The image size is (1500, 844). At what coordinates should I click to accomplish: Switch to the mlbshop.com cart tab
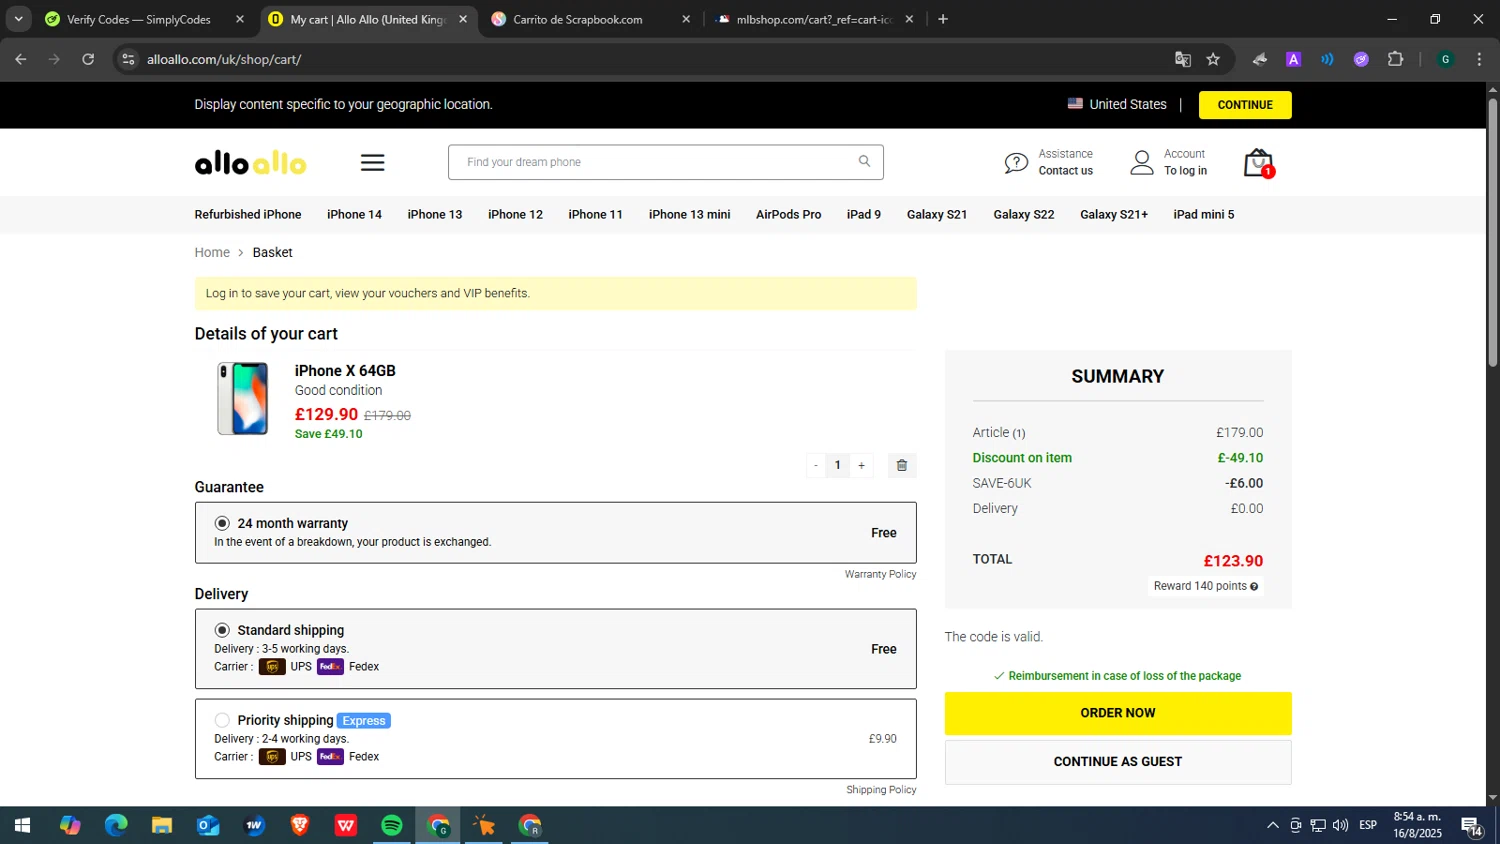tap(814, 19)
